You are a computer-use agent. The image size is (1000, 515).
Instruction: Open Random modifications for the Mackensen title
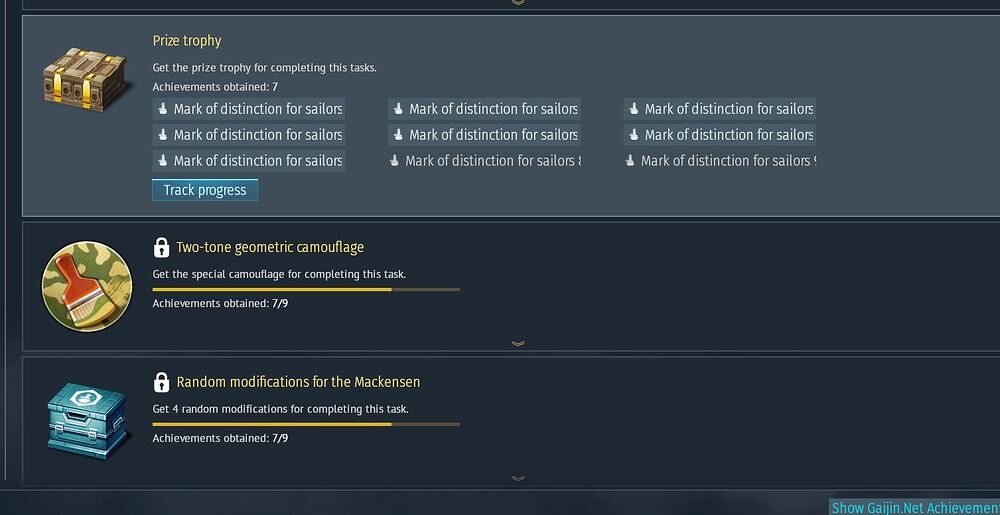298,382
